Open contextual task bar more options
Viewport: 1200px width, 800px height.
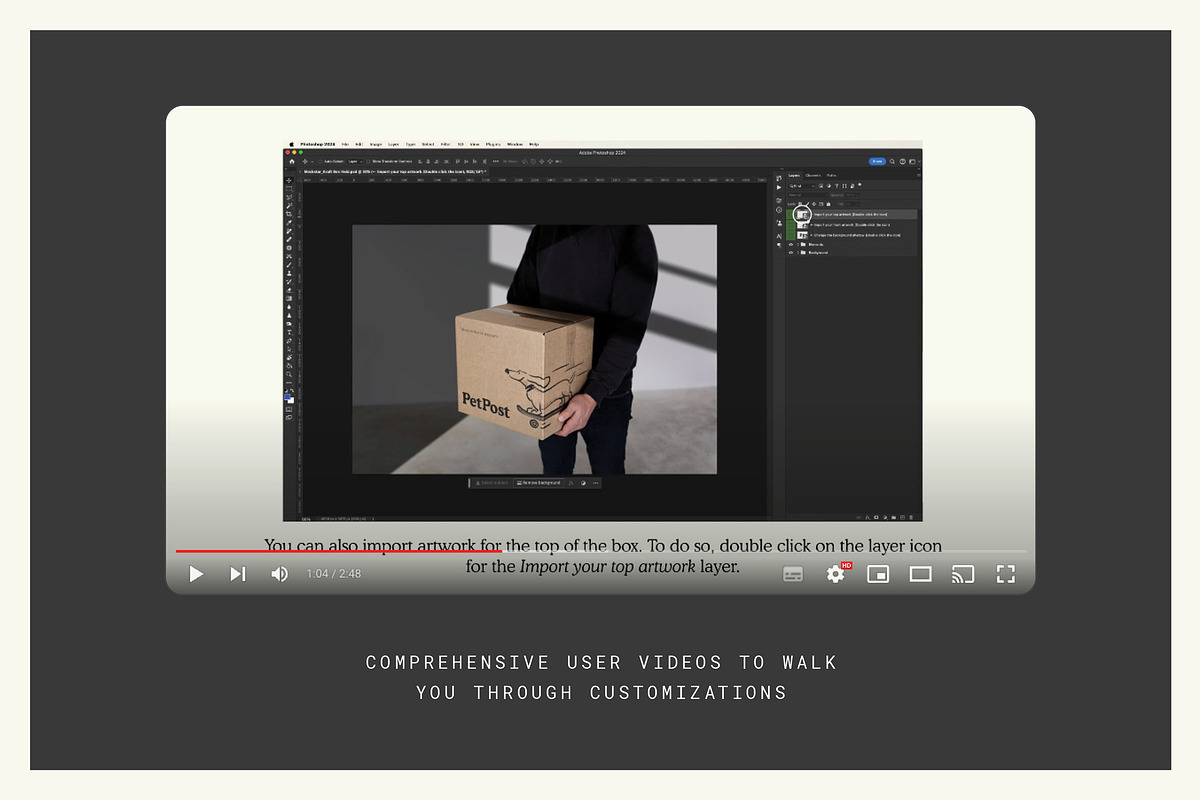click(x=596, y=483)
